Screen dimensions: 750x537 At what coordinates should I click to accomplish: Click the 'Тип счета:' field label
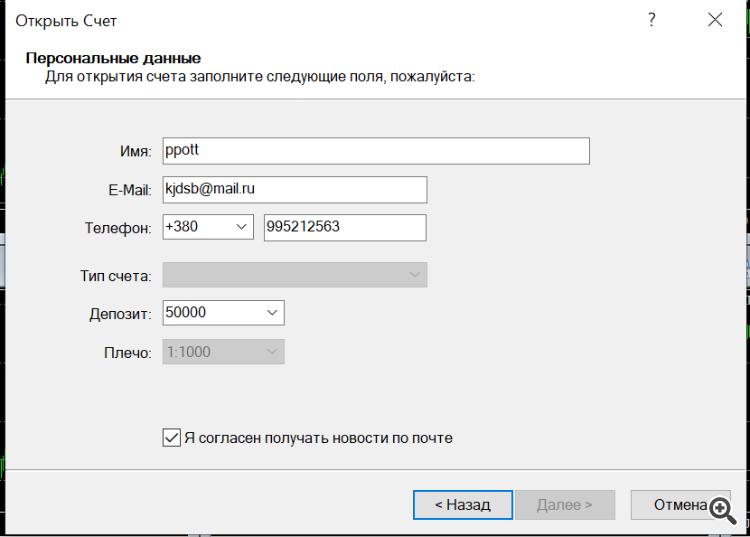coord(116,276)
